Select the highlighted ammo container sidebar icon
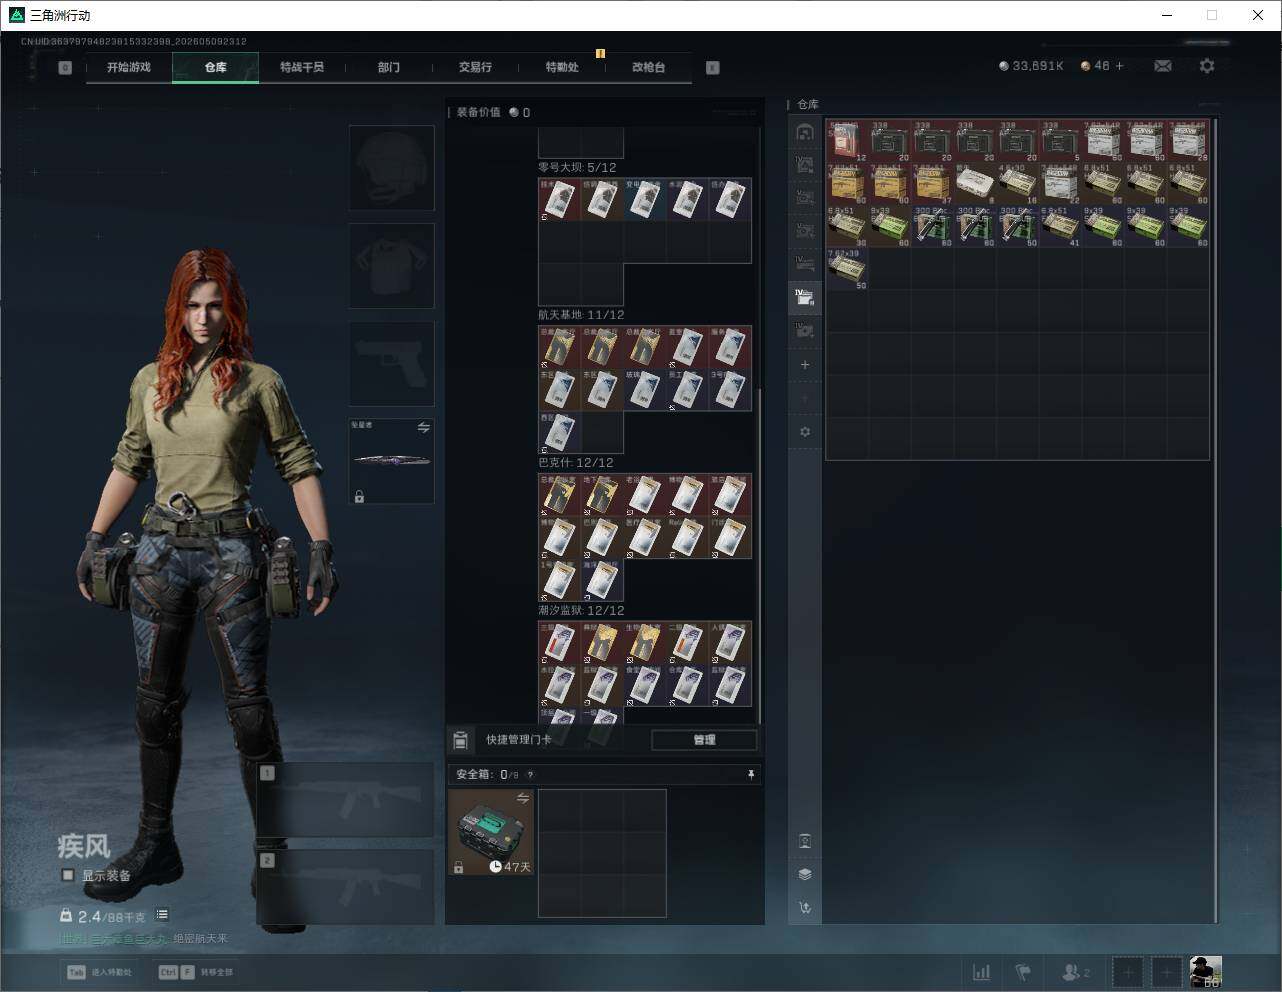This screenshot has width=1282, height=992. click(x=805, y=296)
